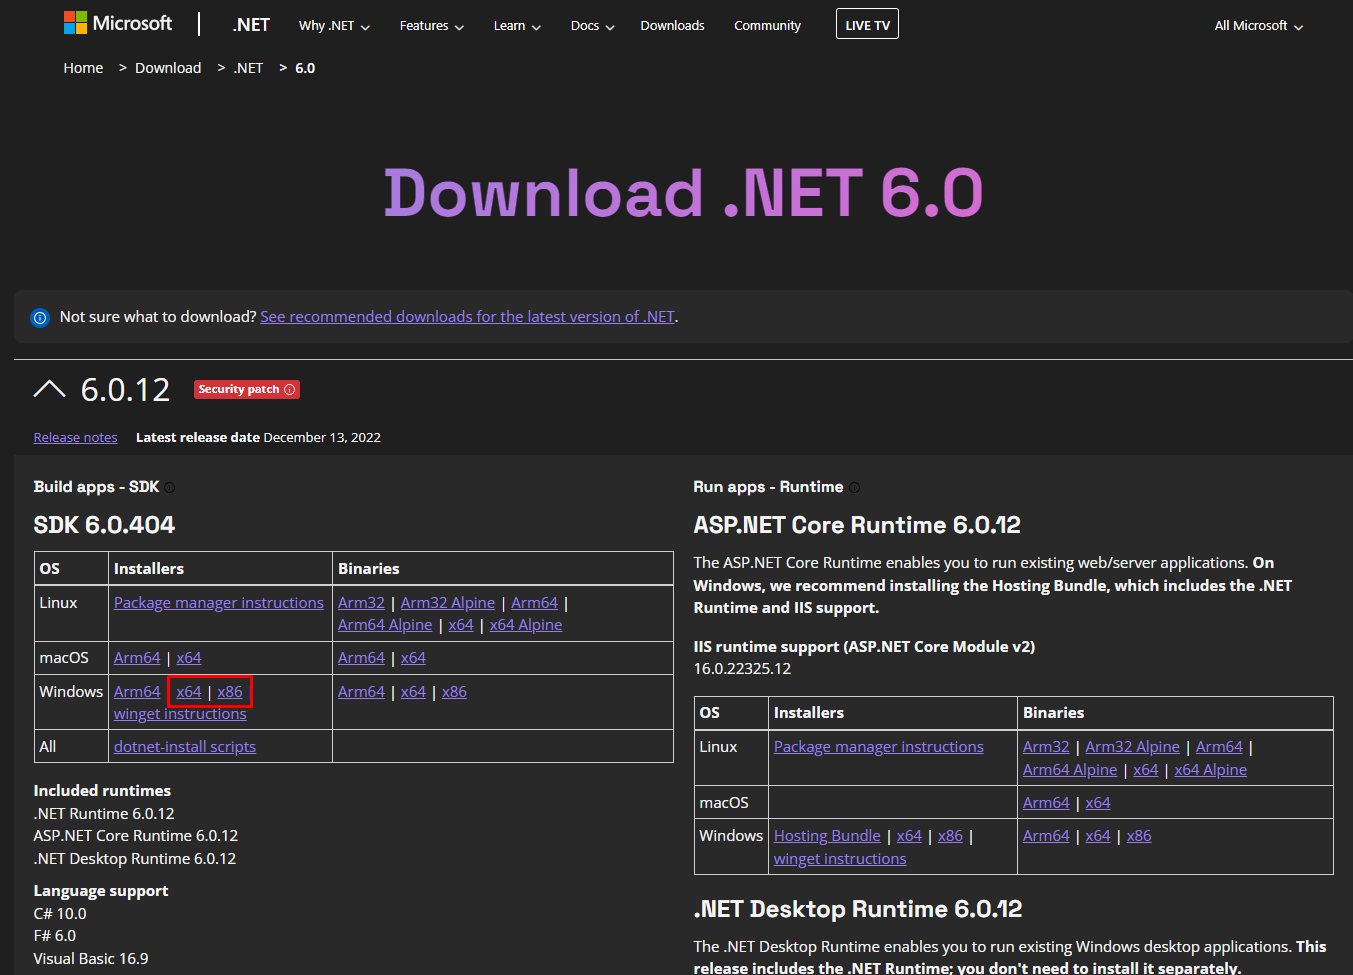This screenshot has height=975, width=1353.
Task: Download SDK Linux Arm64 binary
Action: [x=534, y=603]
